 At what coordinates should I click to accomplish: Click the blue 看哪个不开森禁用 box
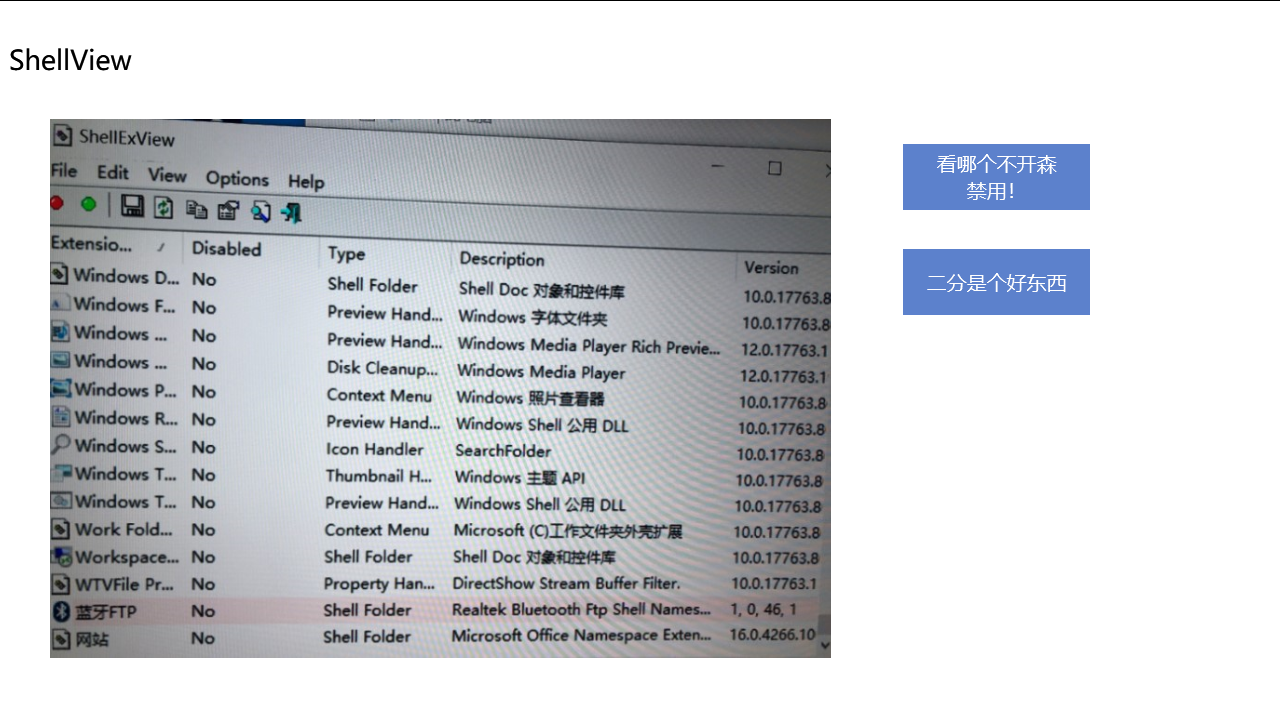[996, 177]
